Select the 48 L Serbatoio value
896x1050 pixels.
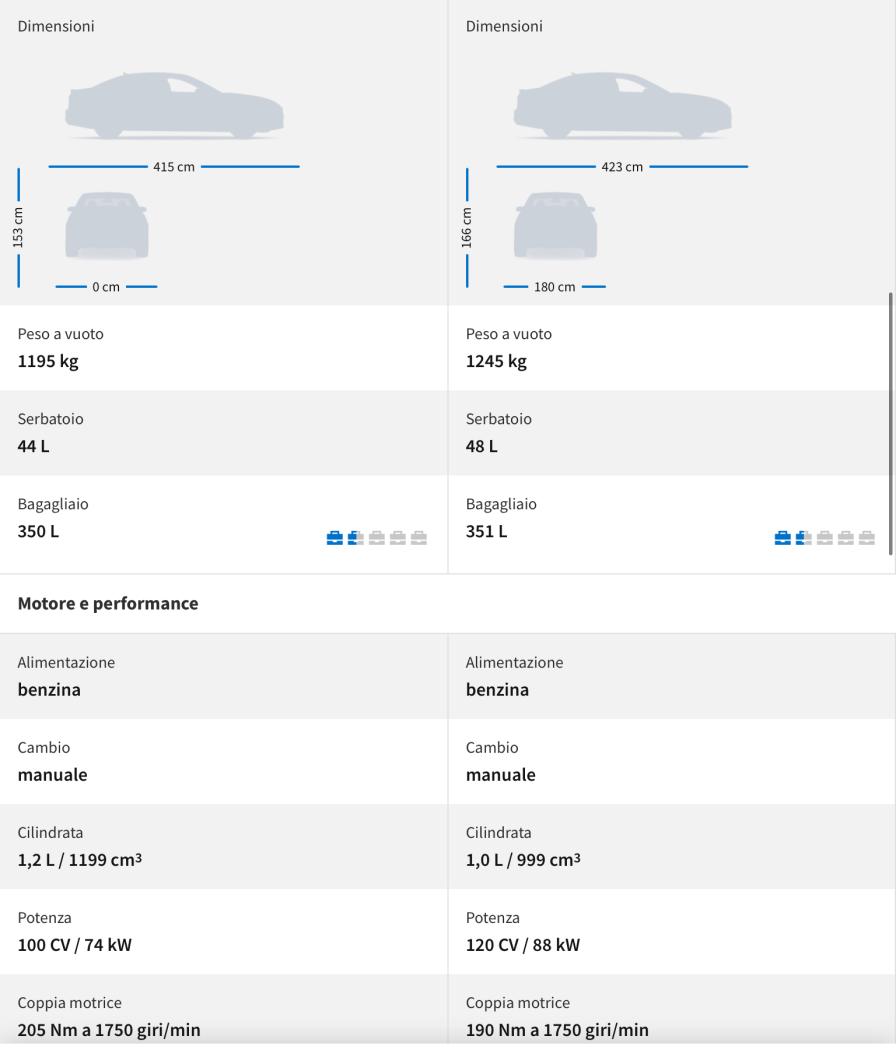[x=482, y=446]
